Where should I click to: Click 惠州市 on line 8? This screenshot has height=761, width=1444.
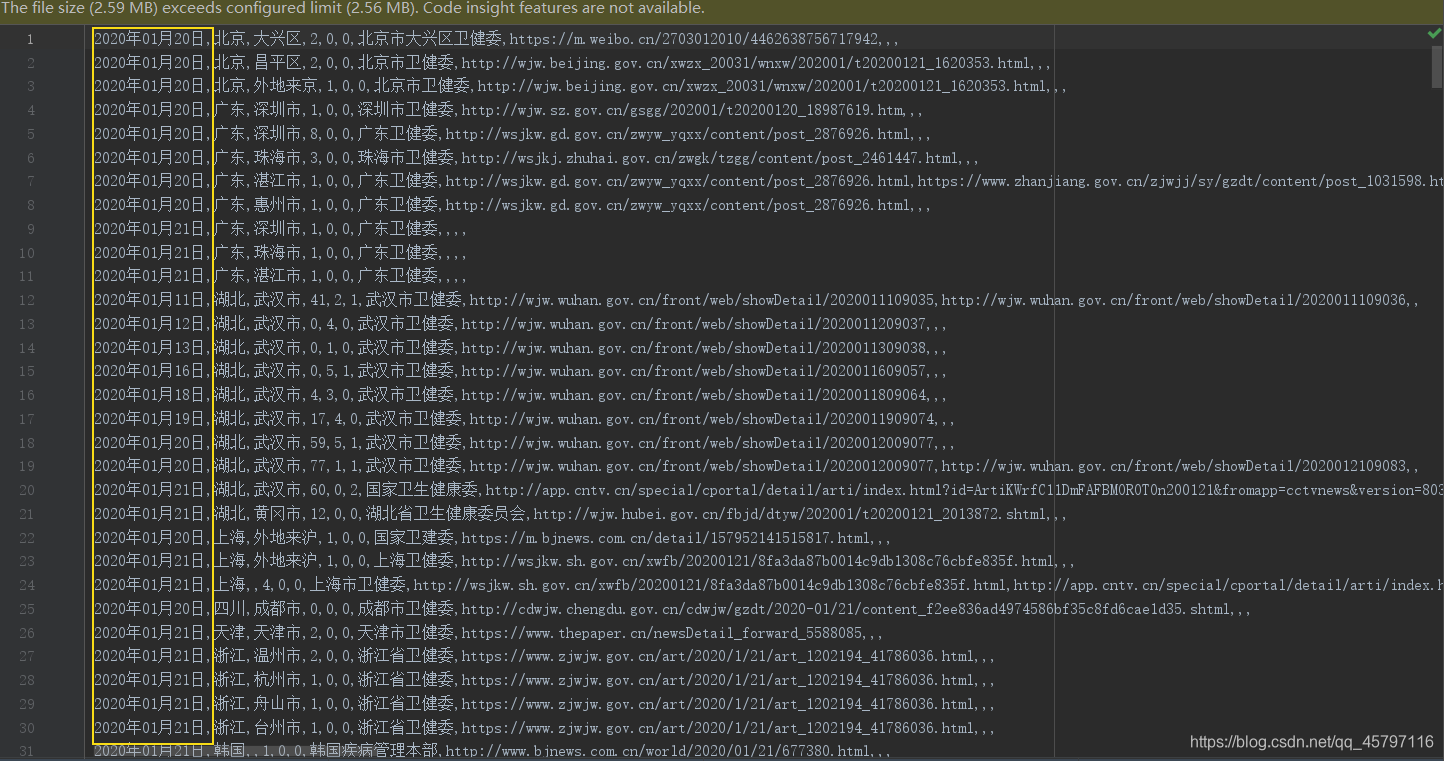pos(277,205)
